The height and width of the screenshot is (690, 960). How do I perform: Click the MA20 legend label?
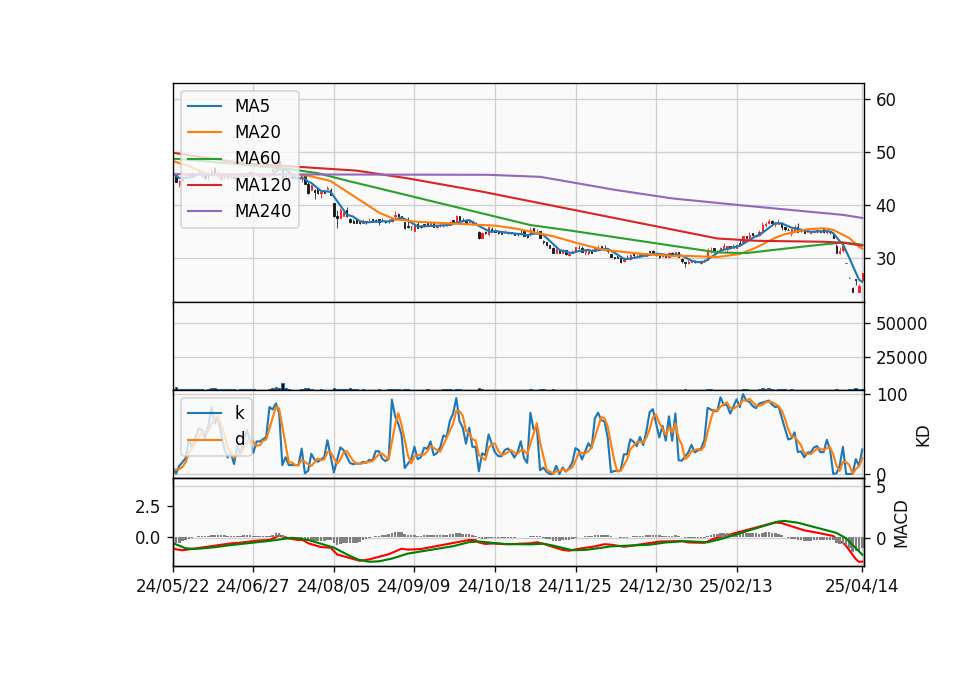click(x=257, y=132)
